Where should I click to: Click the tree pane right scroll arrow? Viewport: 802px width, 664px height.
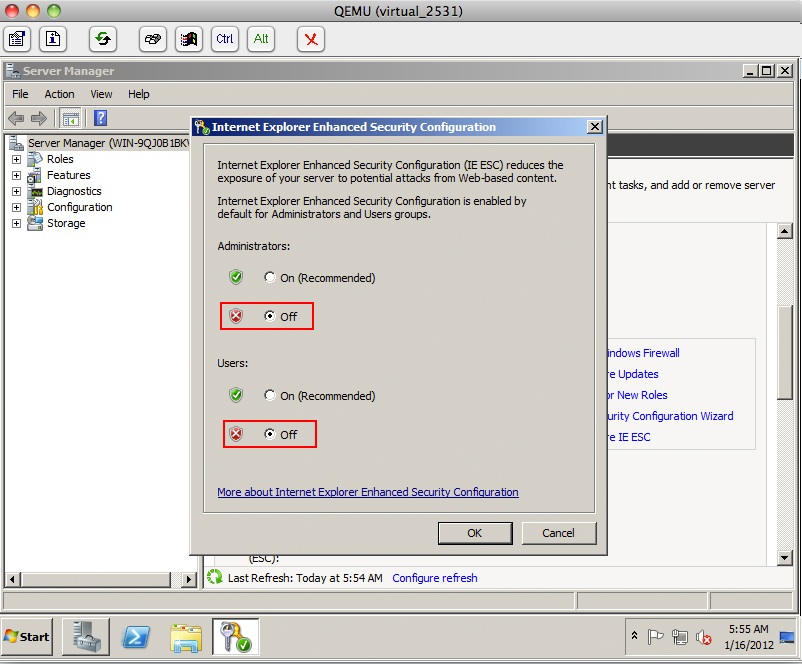pos(189,579)
